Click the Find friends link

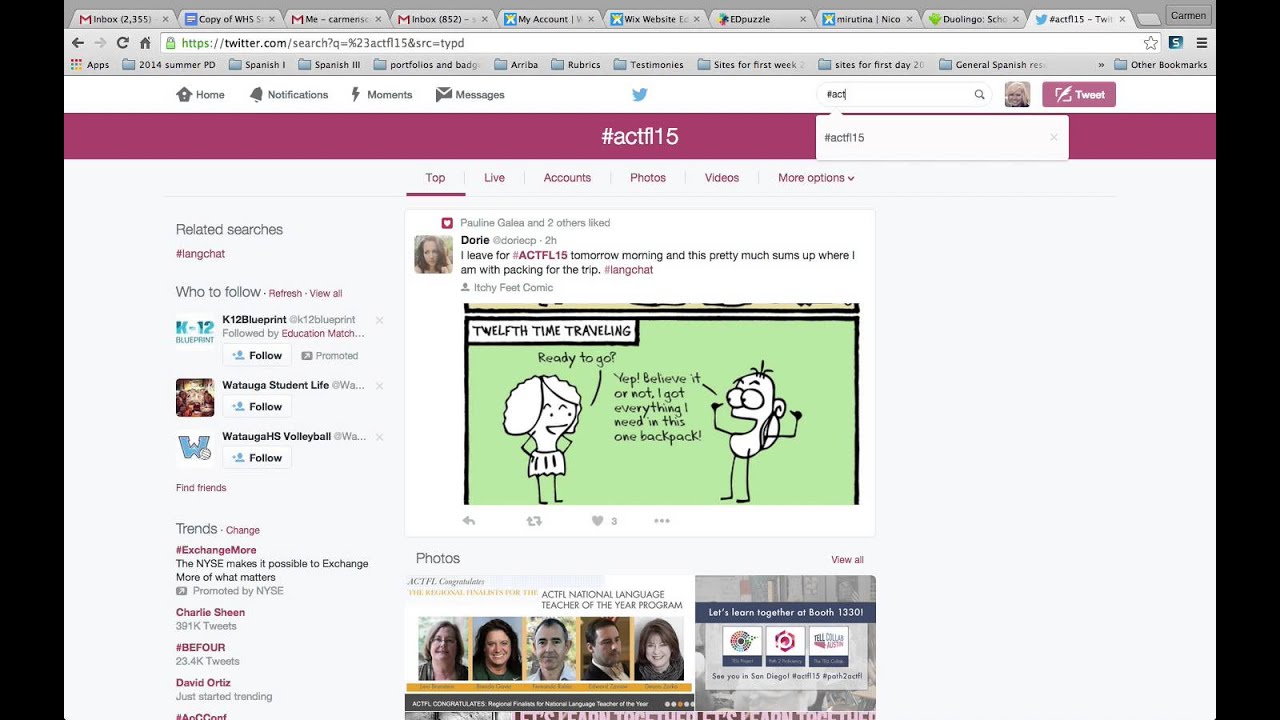pos(201,488)
